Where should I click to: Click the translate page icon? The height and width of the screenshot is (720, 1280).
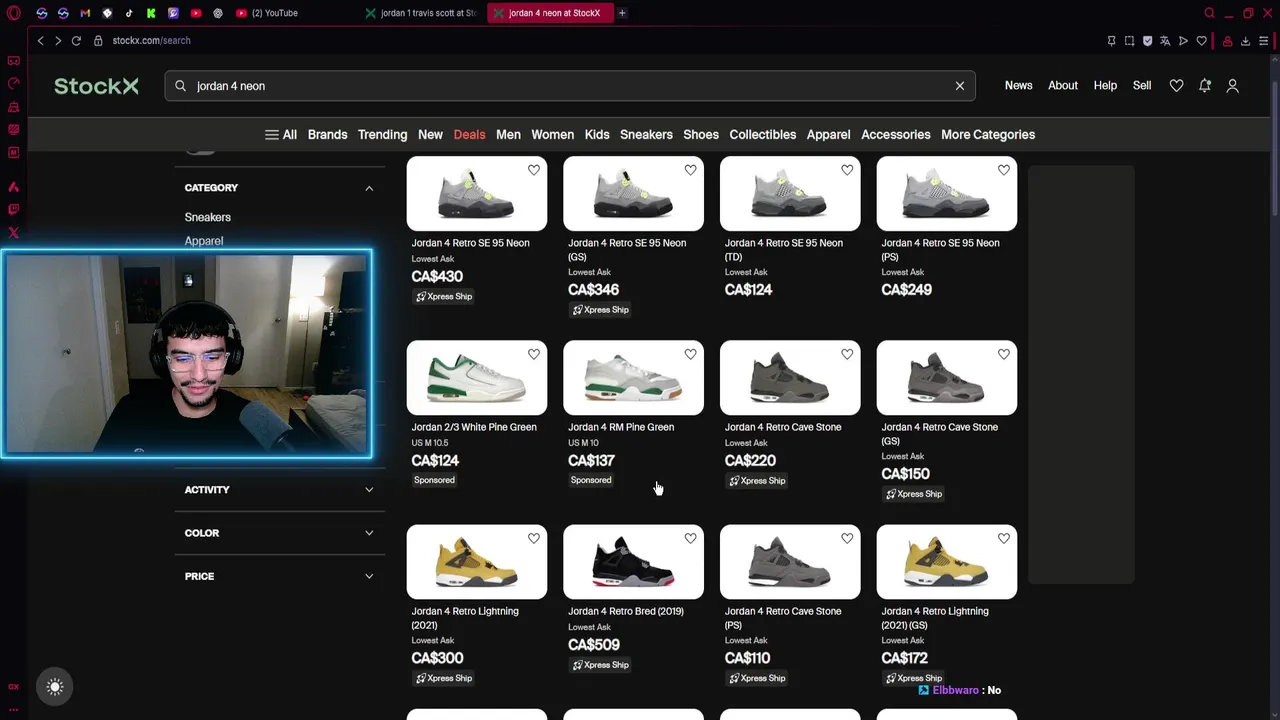click(1165, 41)
